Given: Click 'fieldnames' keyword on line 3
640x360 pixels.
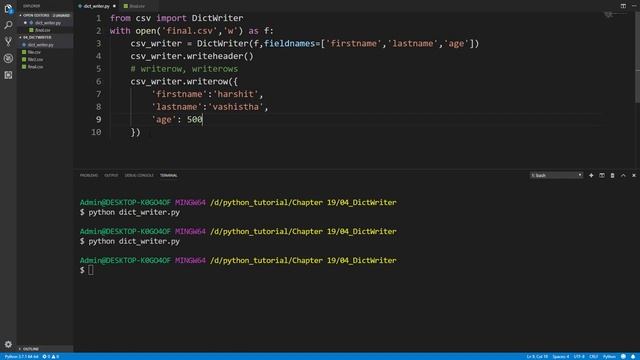Looking at the screenshot, I should 289,43.
